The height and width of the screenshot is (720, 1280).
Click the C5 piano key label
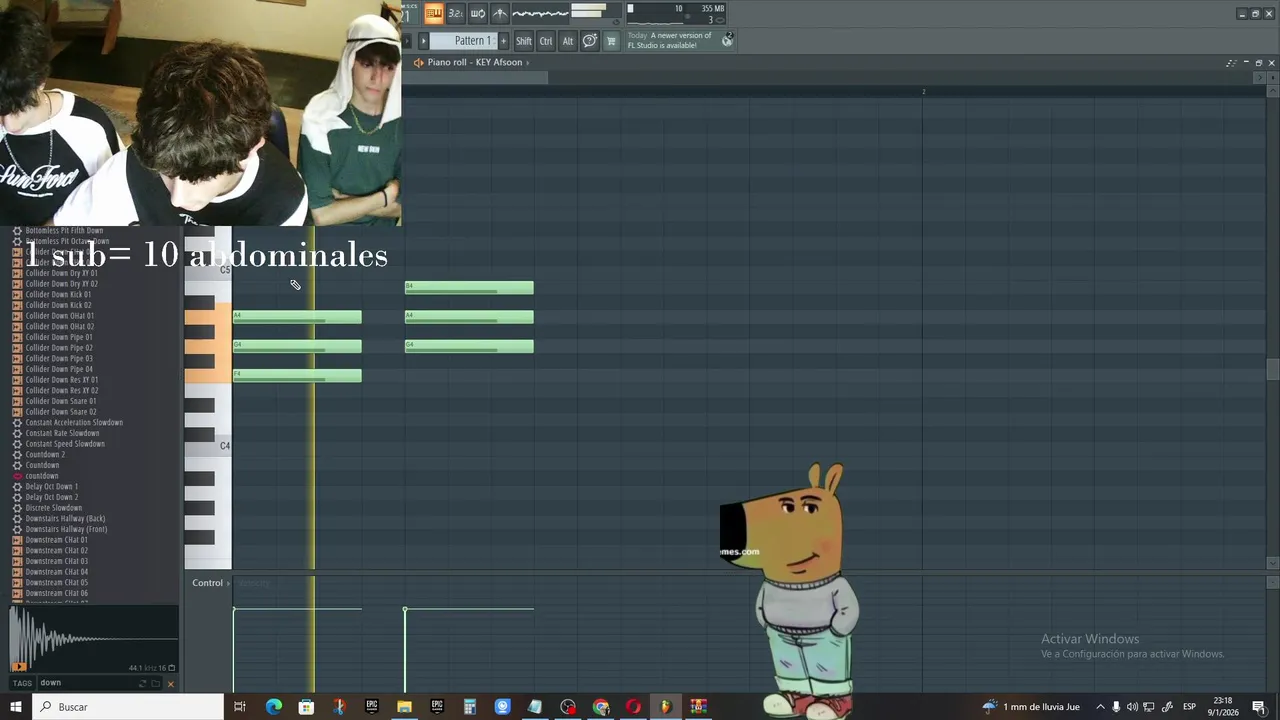[225, 270]
